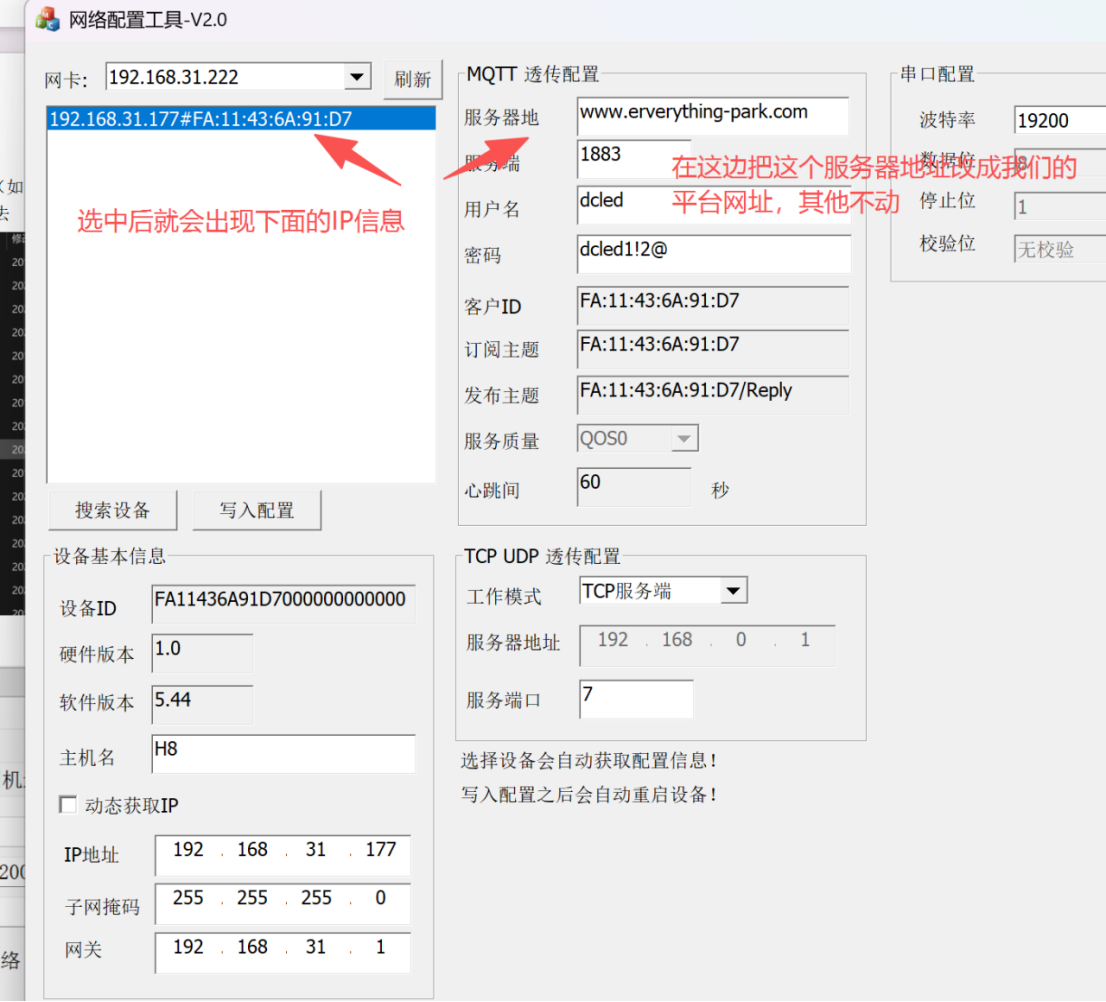The height and width of the screenshot is (1002, 1106).
Task: Toggle the 动态获取IP DHCP checkbox
Action: [68, 805]
